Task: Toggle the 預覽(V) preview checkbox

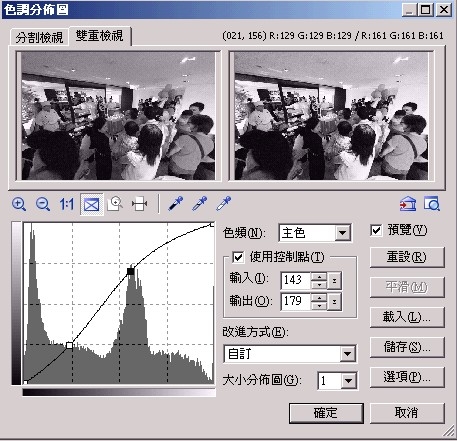Action: coord(376,230)
